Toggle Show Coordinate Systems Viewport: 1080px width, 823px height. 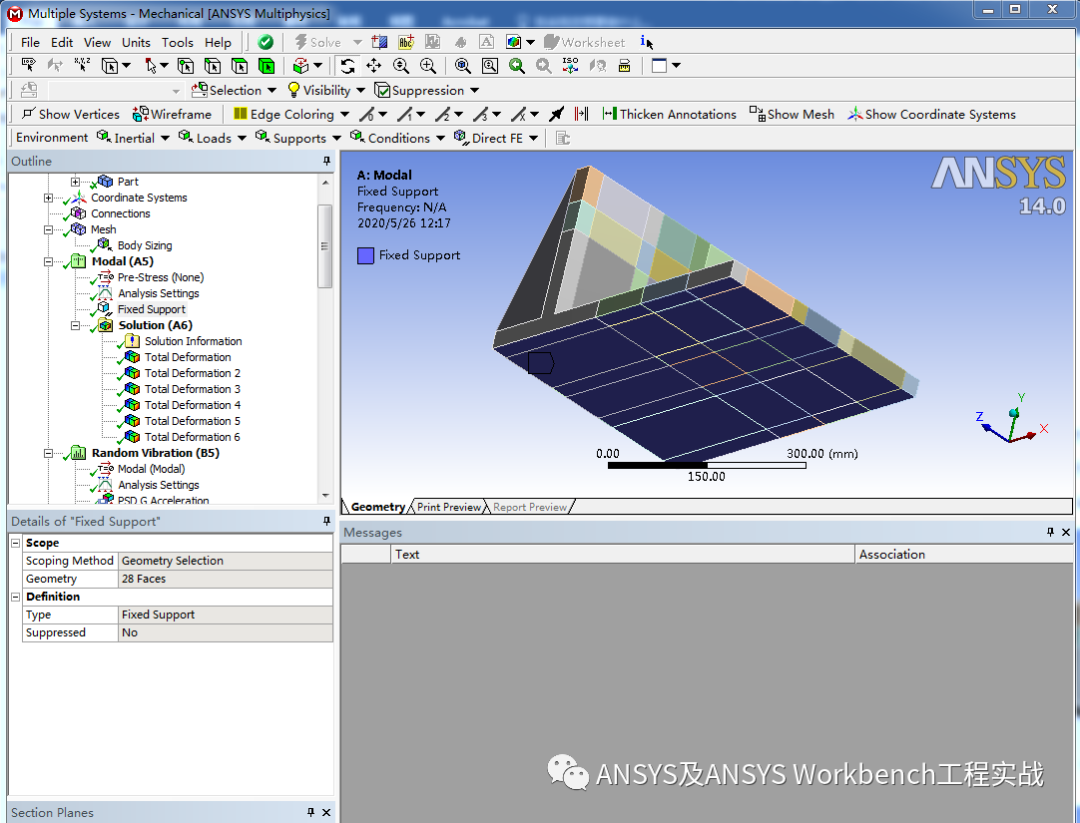pos(932,114)
